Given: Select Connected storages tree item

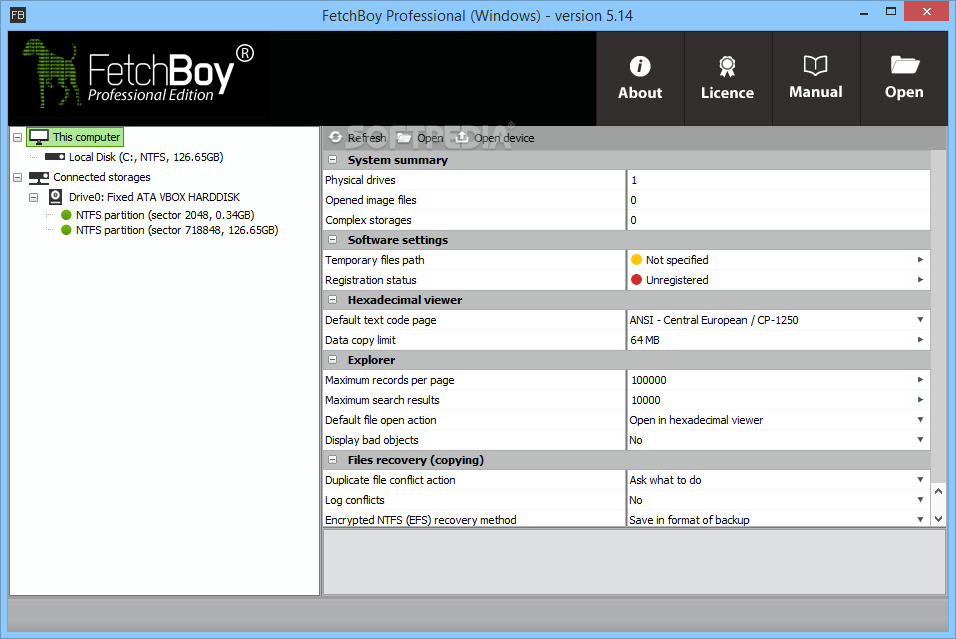Looking at the screenshot, I should click(102, 177).
